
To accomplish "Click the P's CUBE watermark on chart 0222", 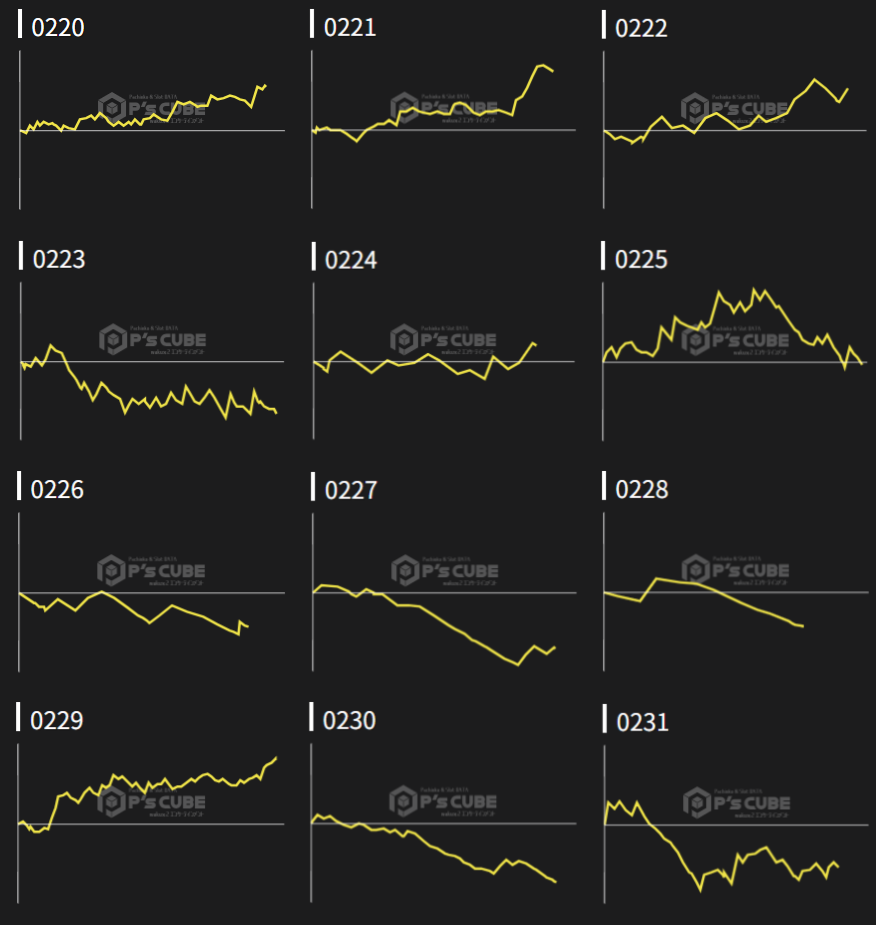I will (x=736, y=107).
